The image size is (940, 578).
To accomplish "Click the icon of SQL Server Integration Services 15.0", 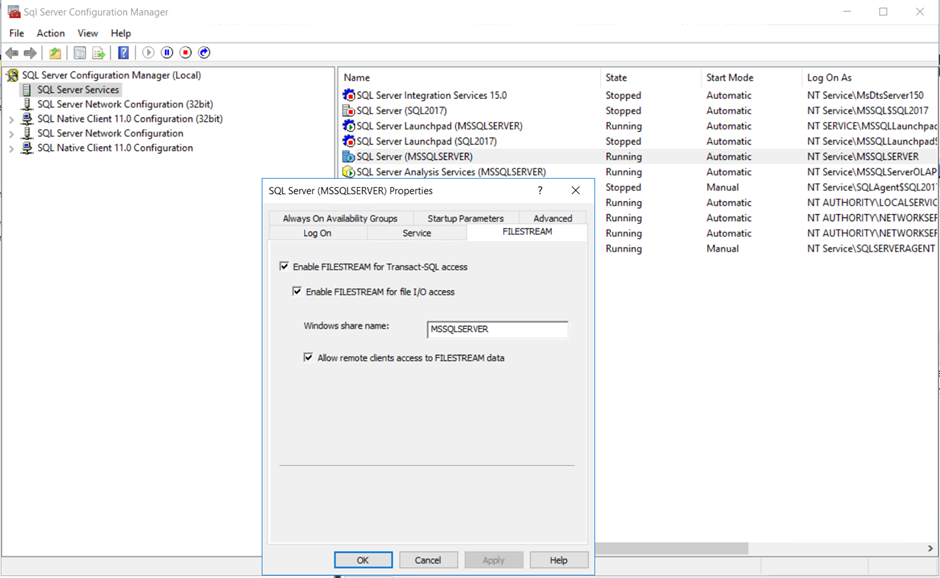I will click(x=348, y=95).
